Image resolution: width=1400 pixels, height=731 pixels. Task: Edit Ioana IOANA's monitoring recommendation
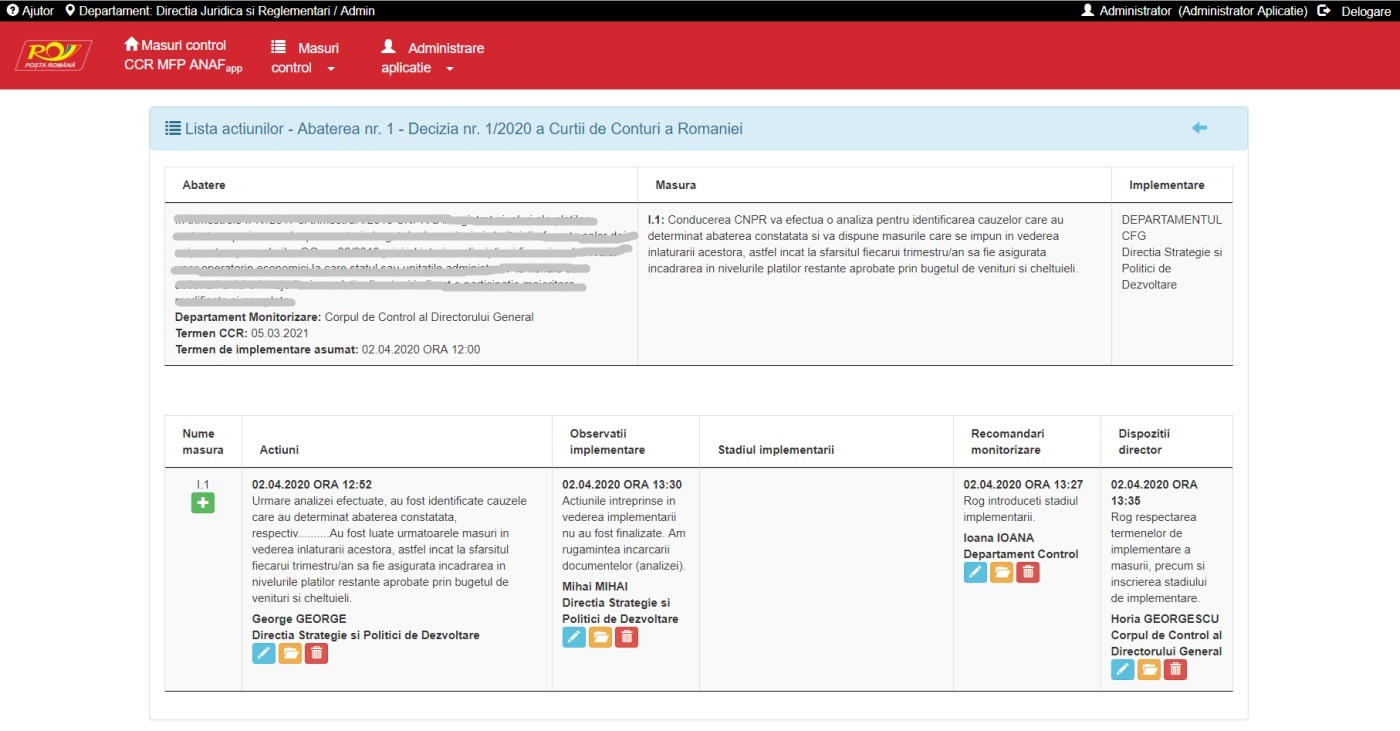tap(975, 572)
